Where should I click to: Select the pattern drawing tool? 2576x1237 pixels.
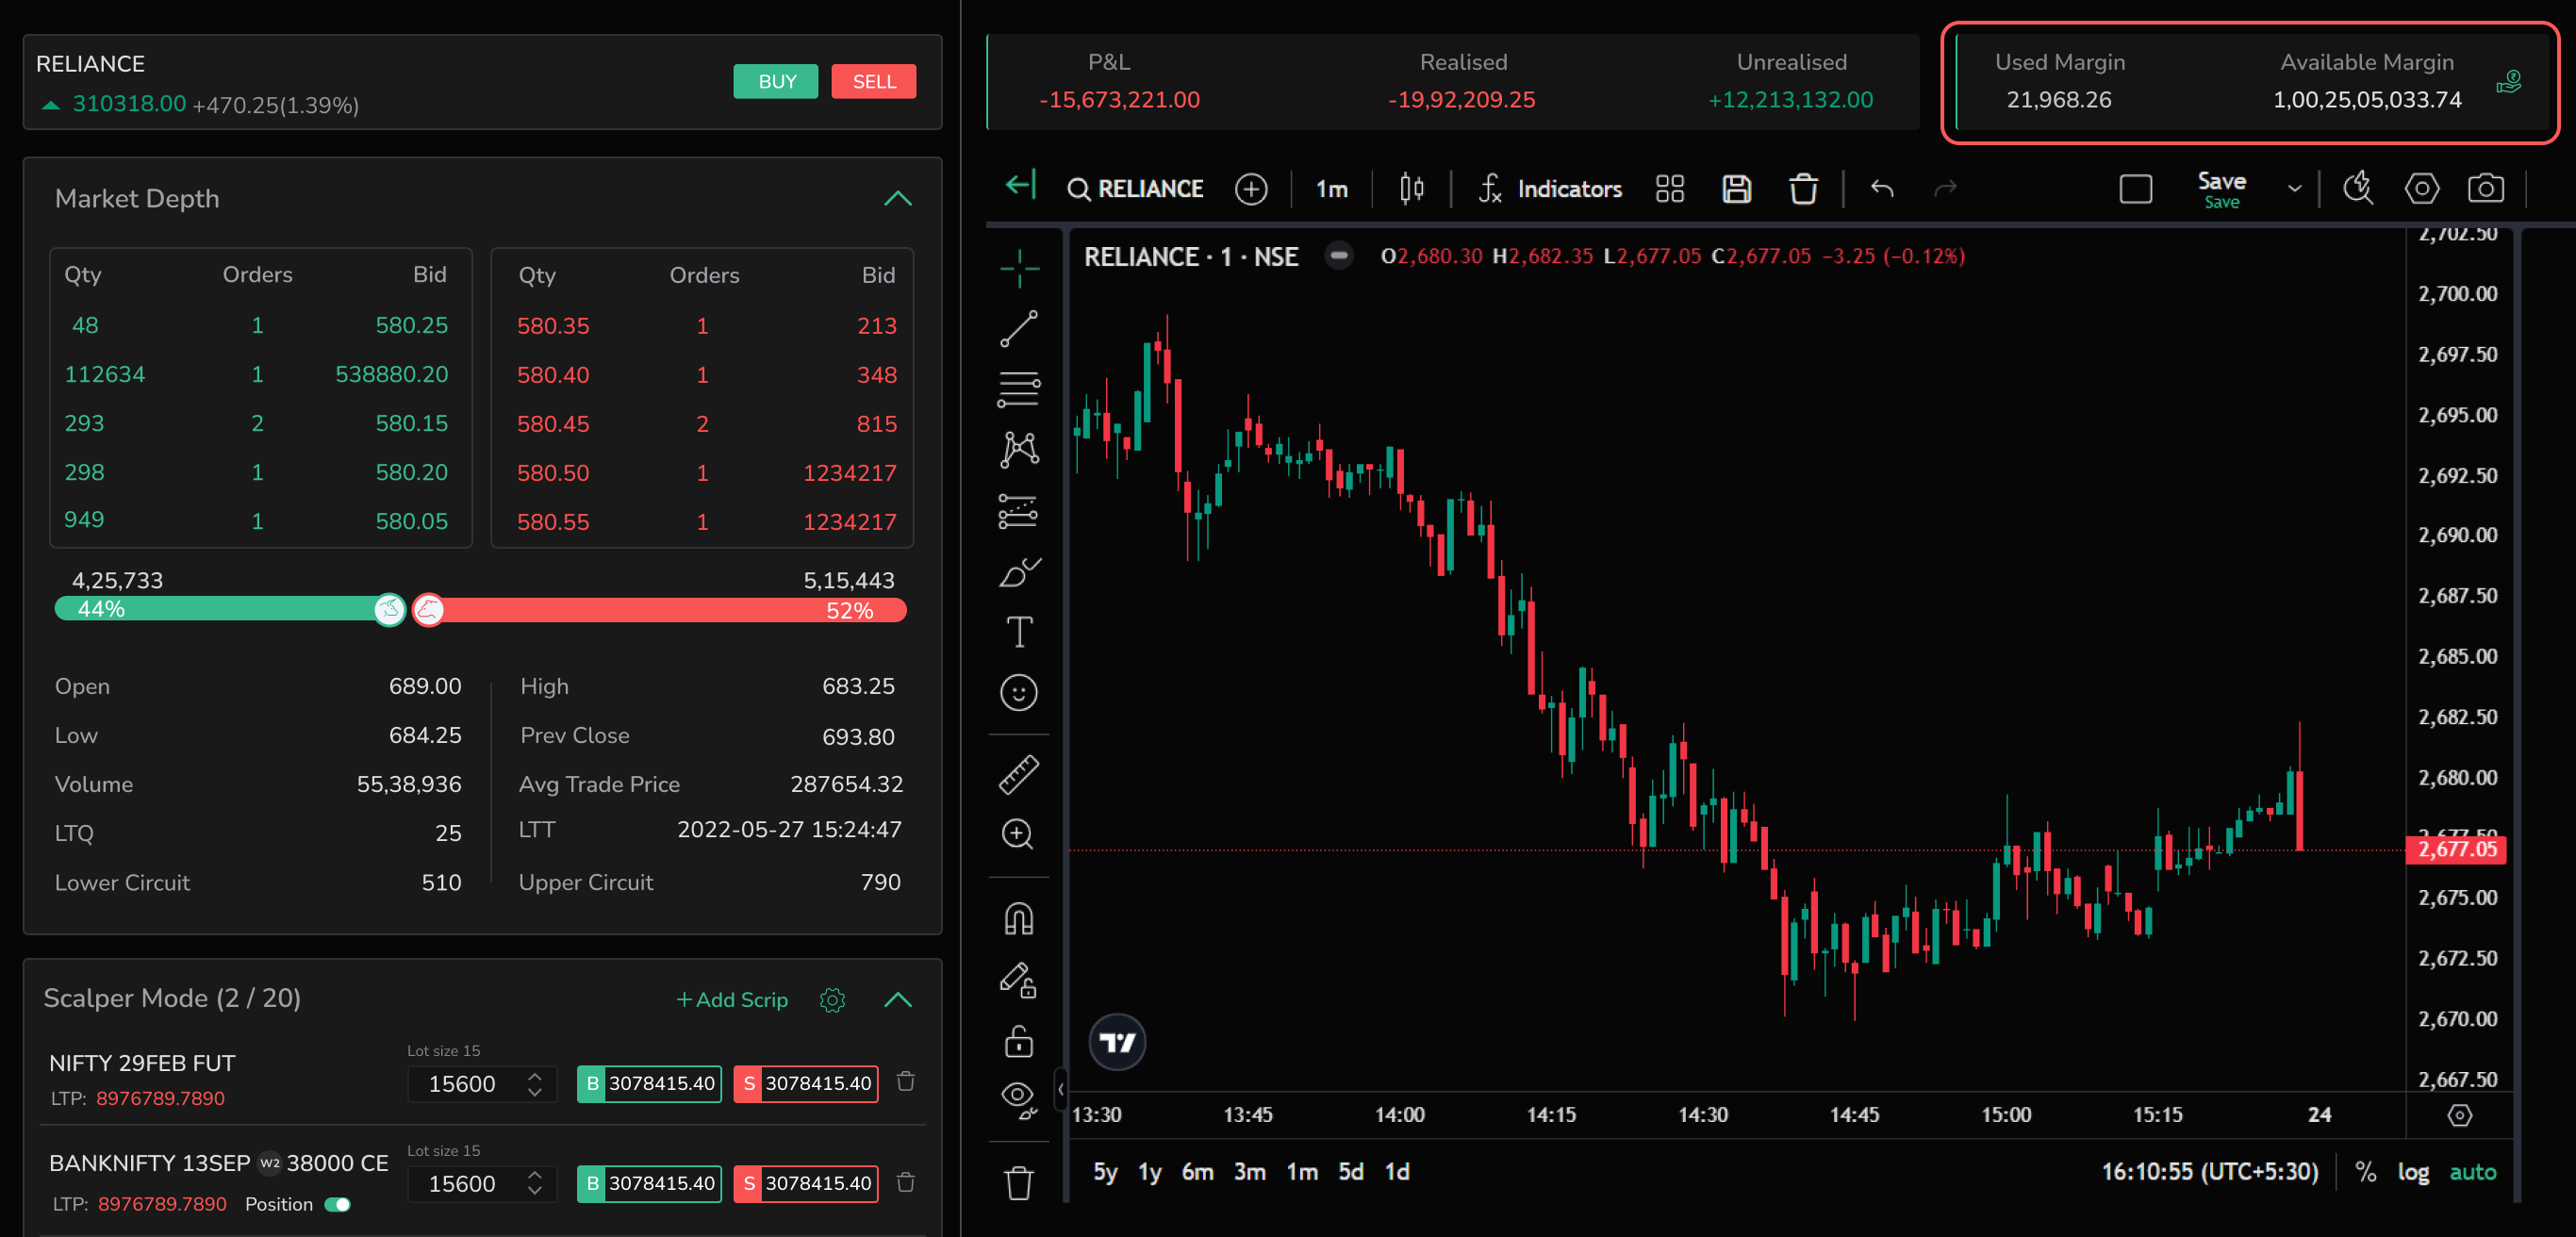coord(1019,449)
